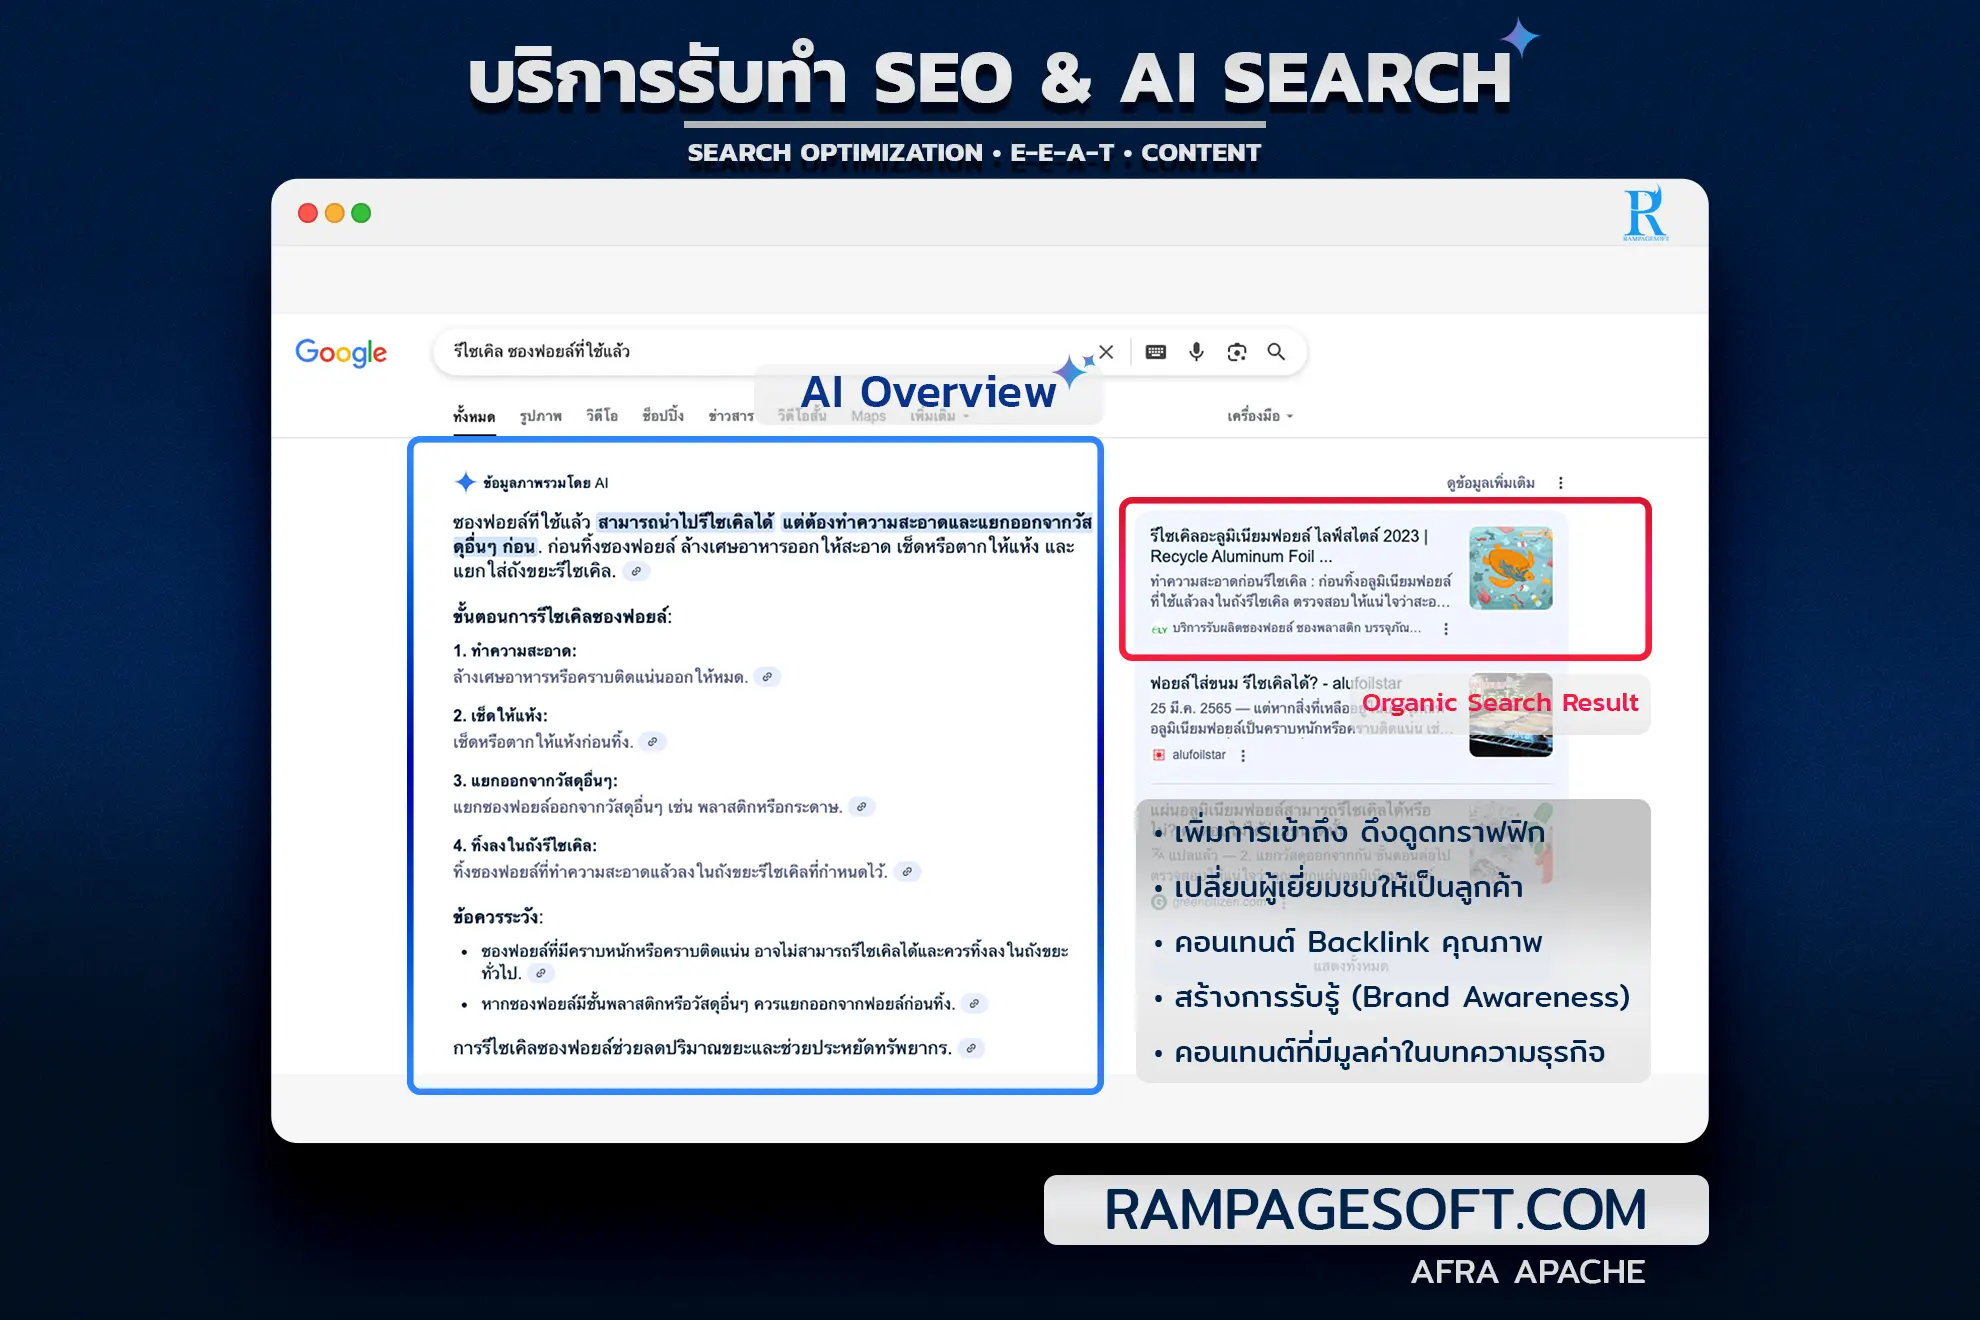This screenshot has height=1320, width=1980.
Task: Click heading ข้อควรระวัง:
Action: coord(497,917)
